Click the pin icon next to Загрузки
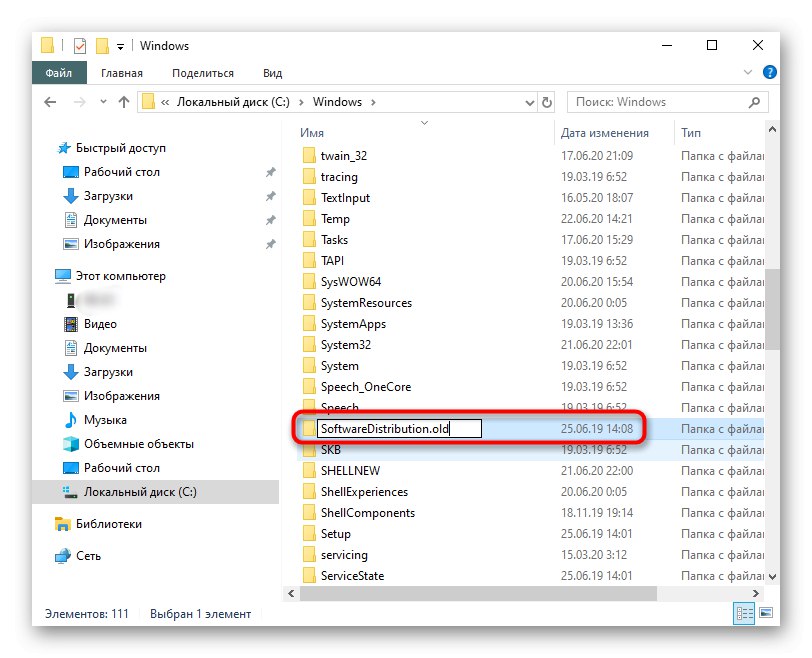This screenshot has width=812, height=658. [271, 195]
